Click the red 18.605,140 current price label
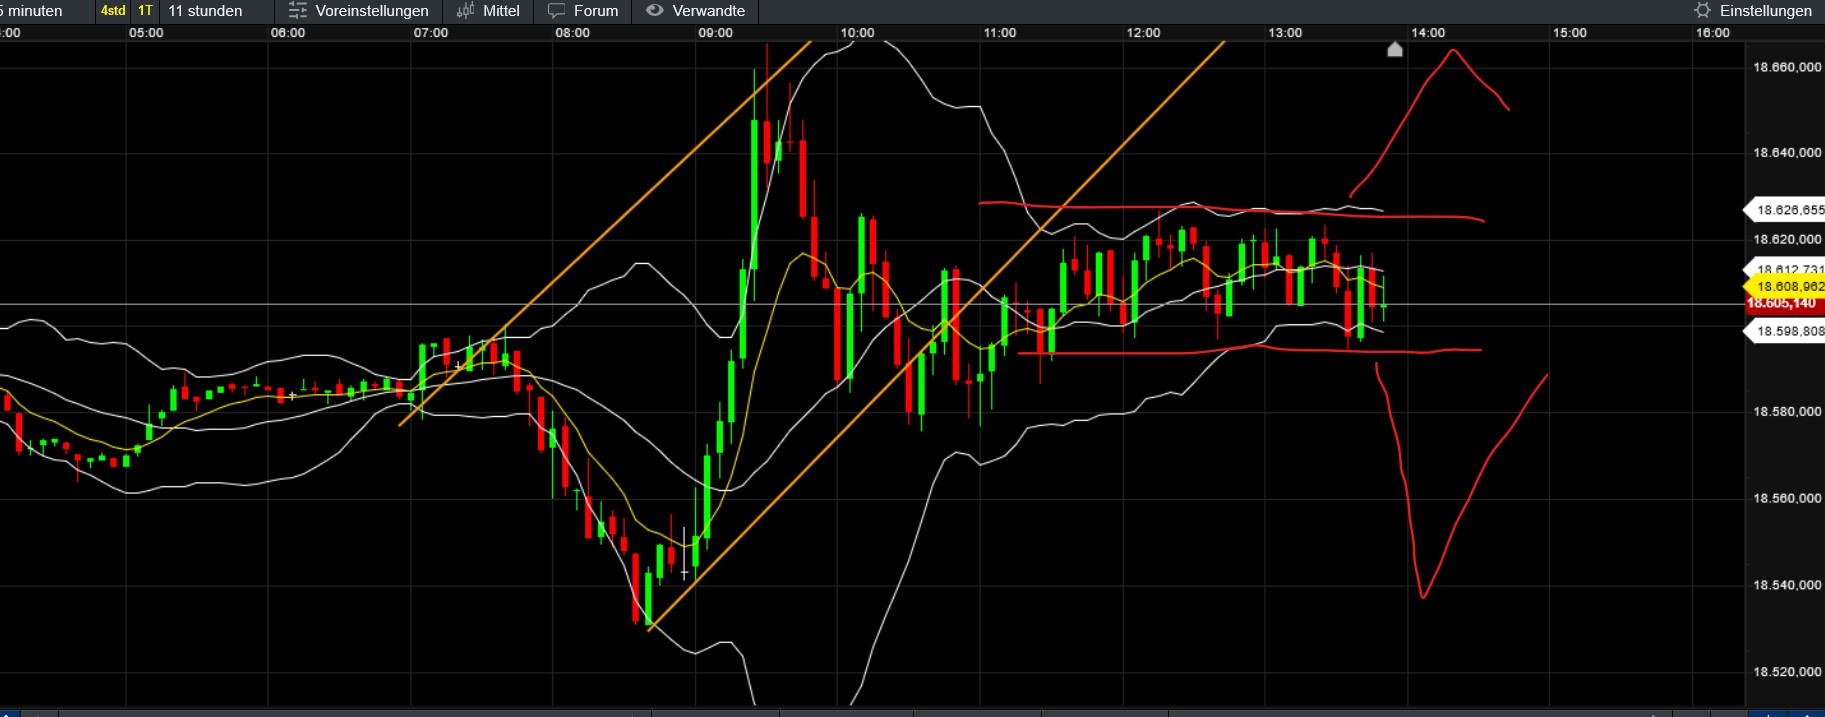 (x=1784, y=303)
